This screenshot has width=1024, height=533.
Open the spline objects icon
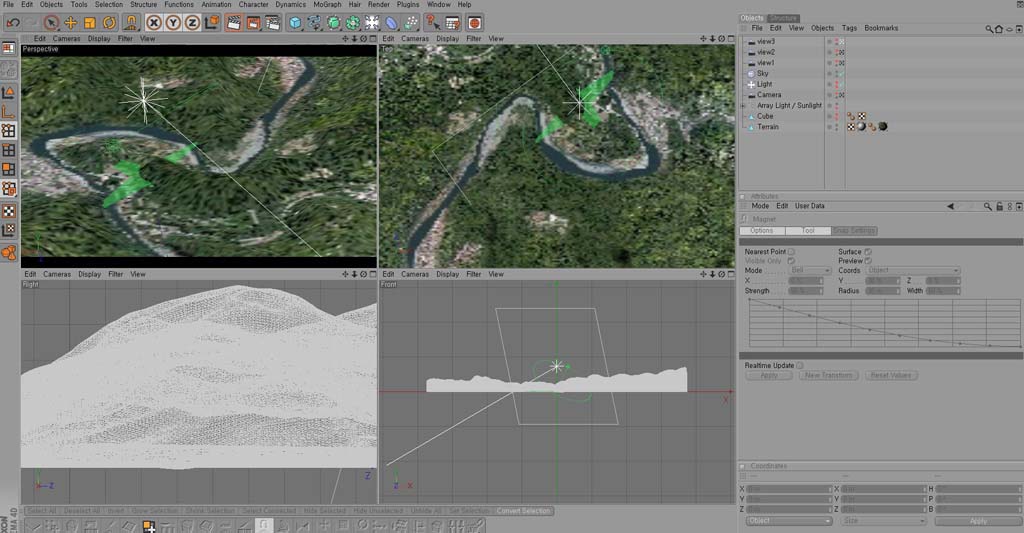(314, 23)
